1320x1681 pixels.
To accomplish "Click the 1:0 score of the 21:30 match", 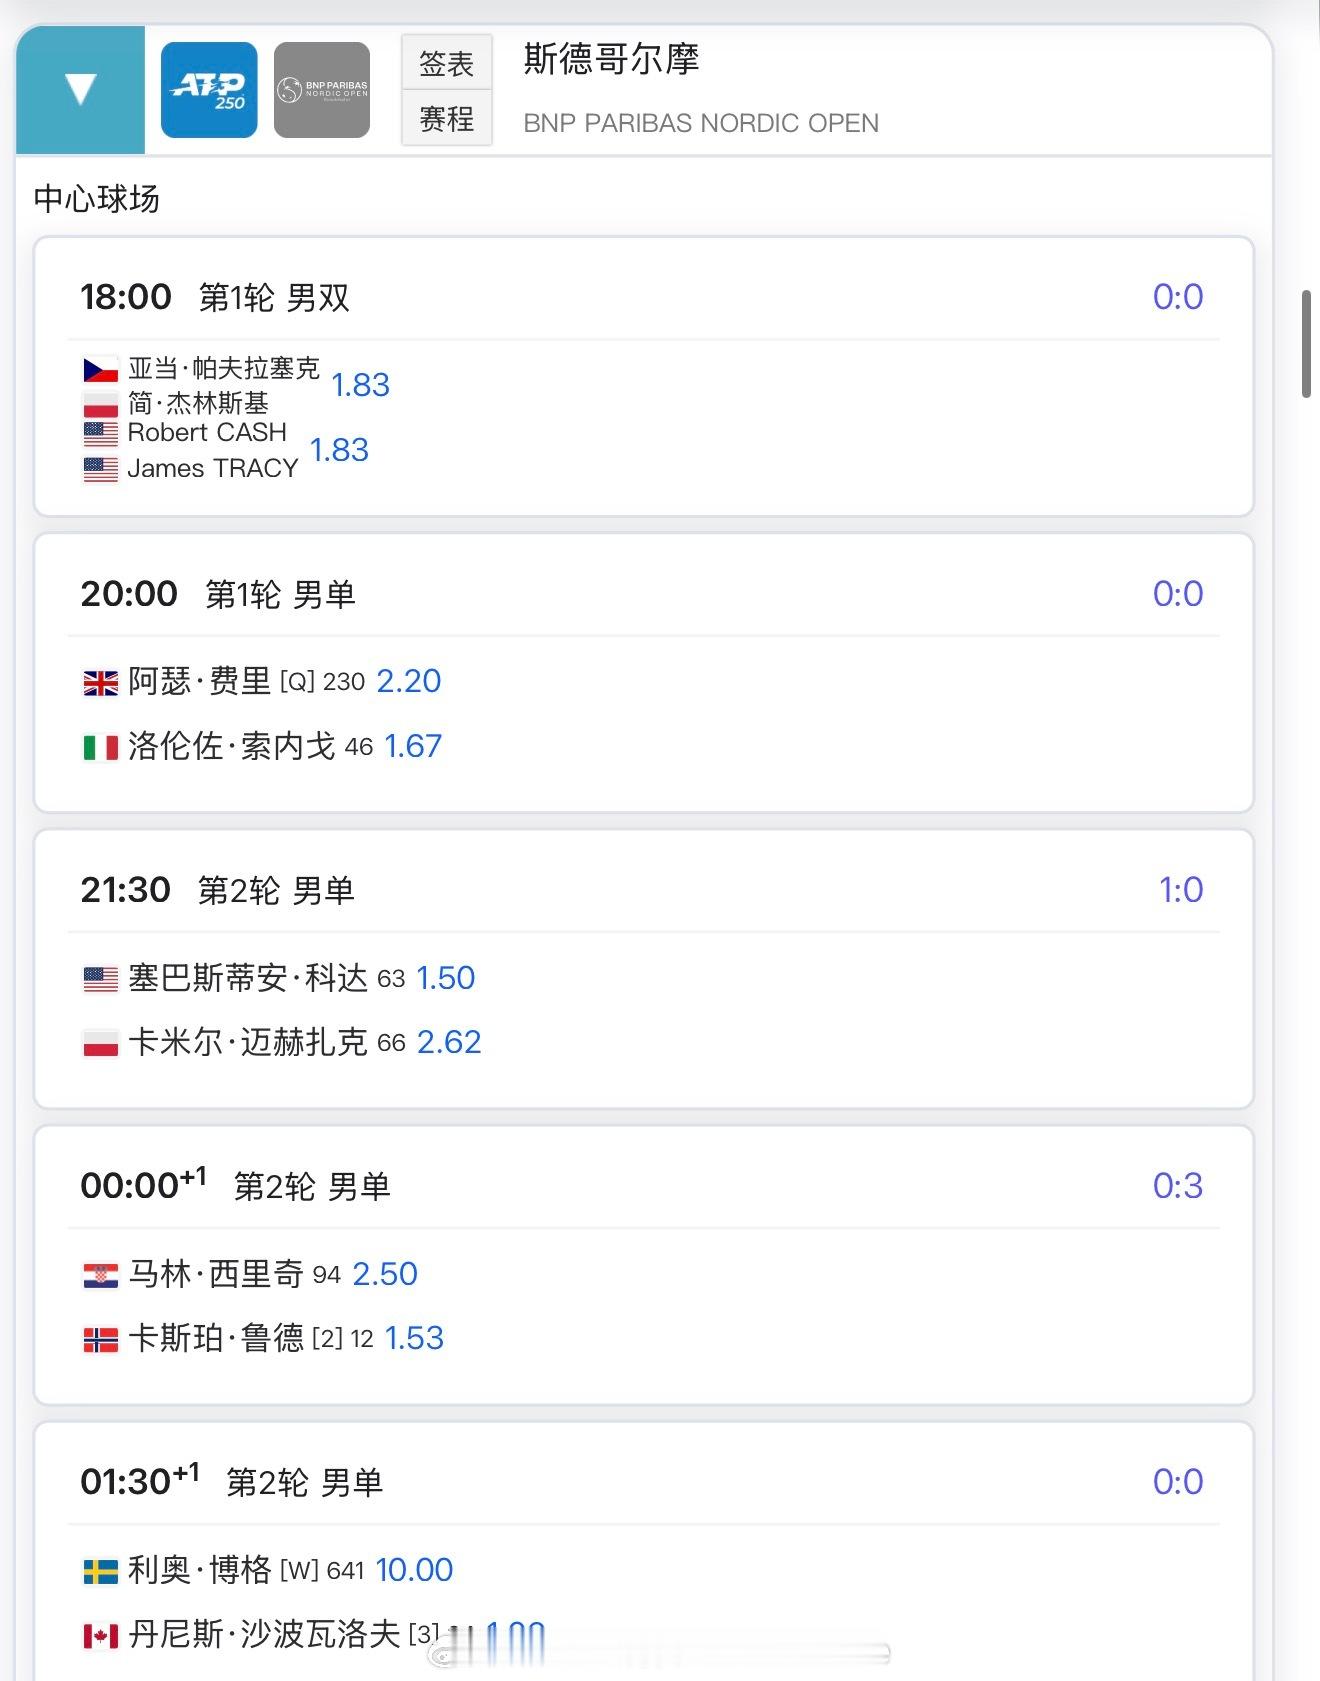I will pos(1180,890).
